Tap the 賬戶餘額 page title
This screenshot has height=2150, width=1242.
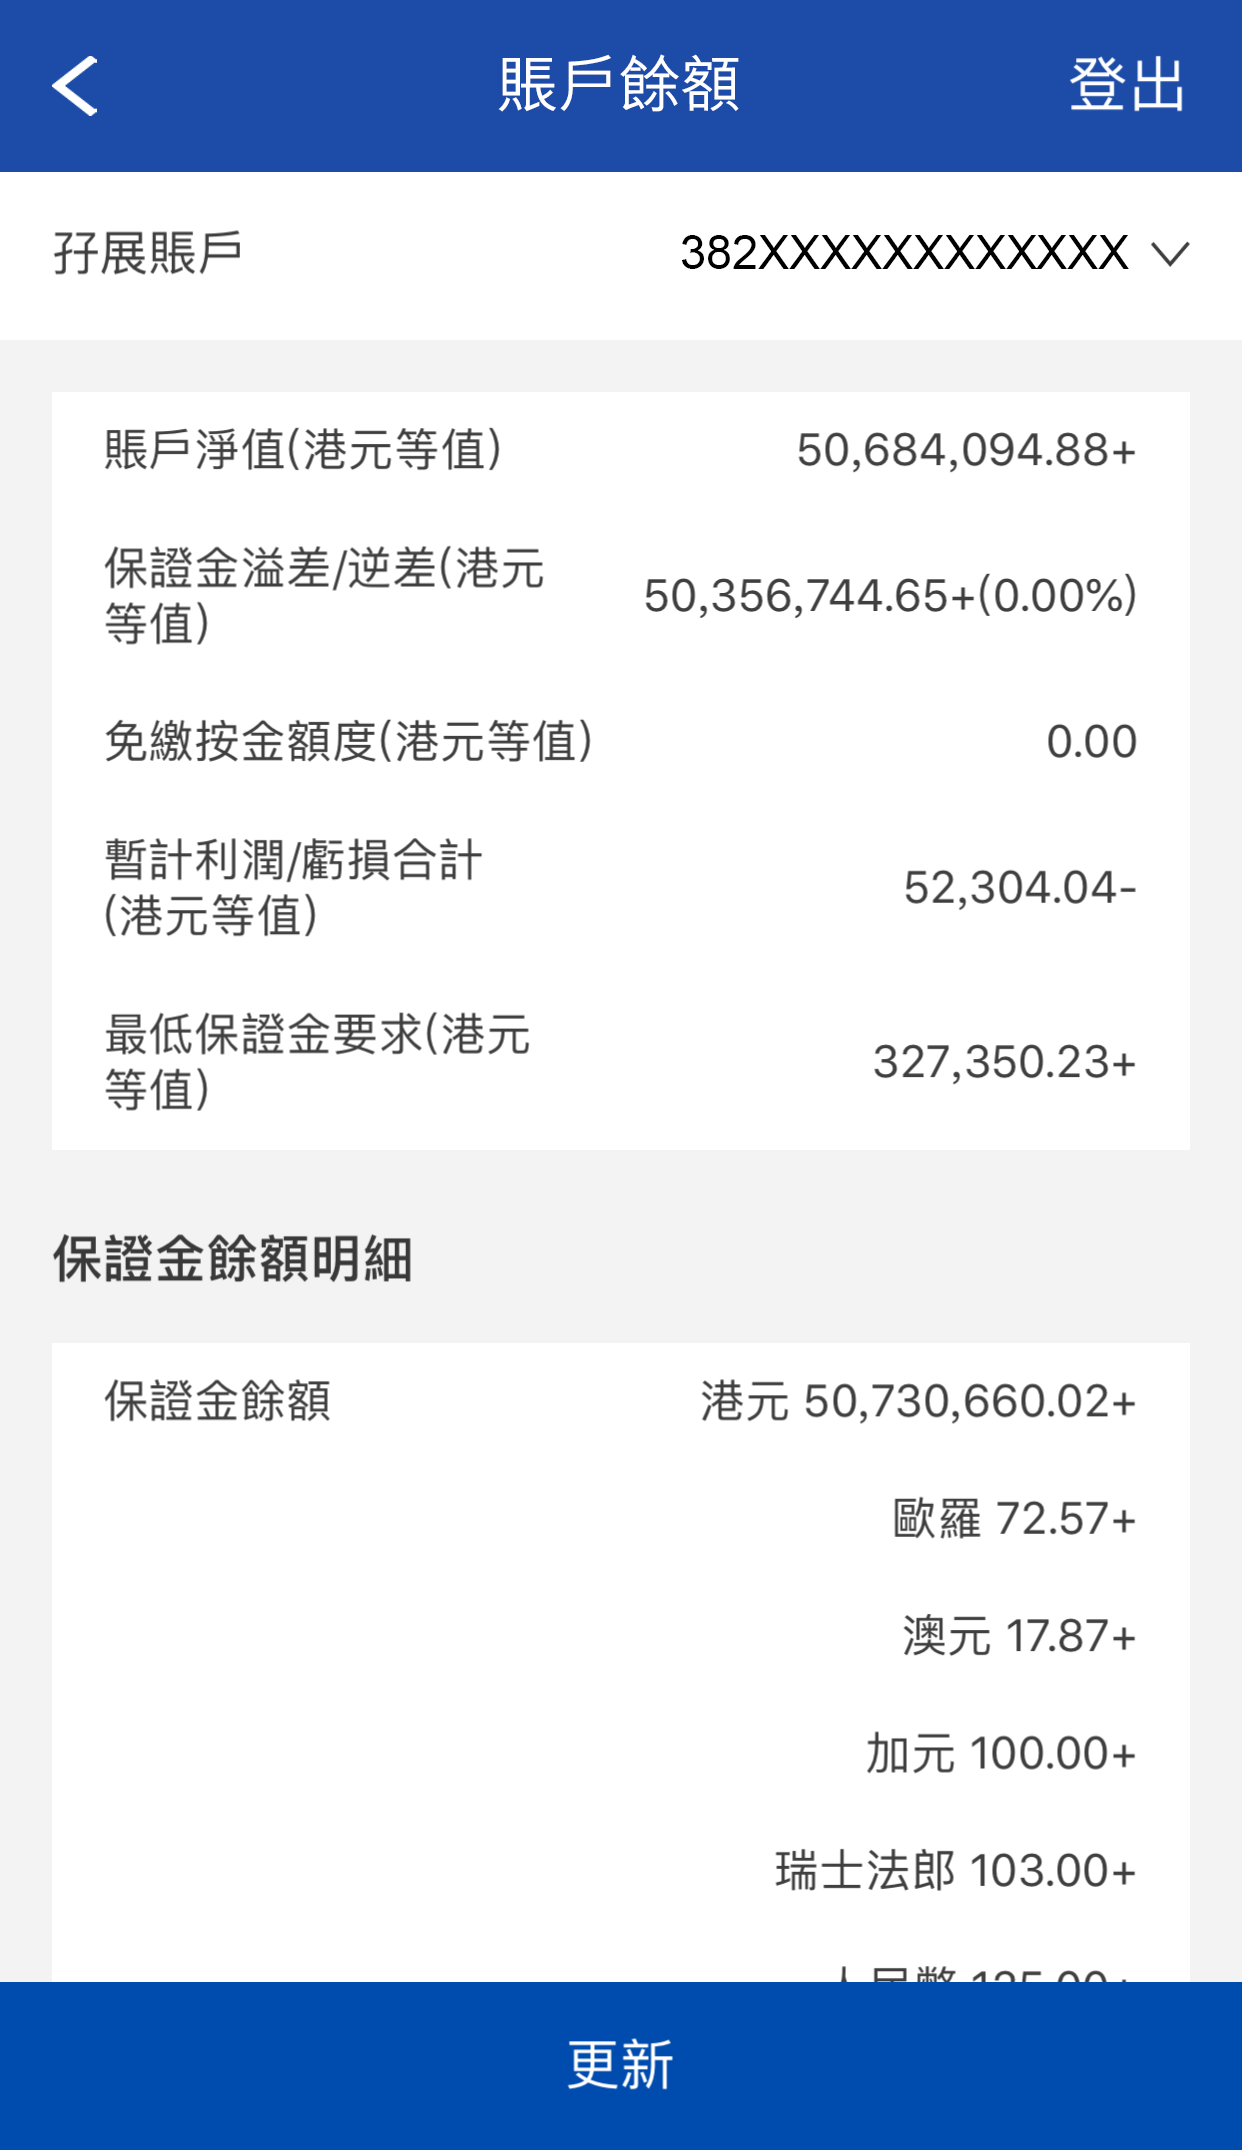(619, 85)
